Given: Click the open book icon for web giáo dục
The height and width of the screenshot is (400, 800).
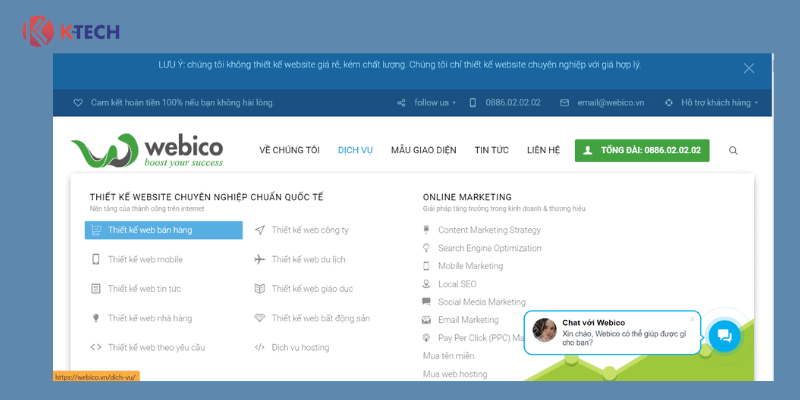Looking at the screenshot, I should pyautogui.click(x=260, y=289).
